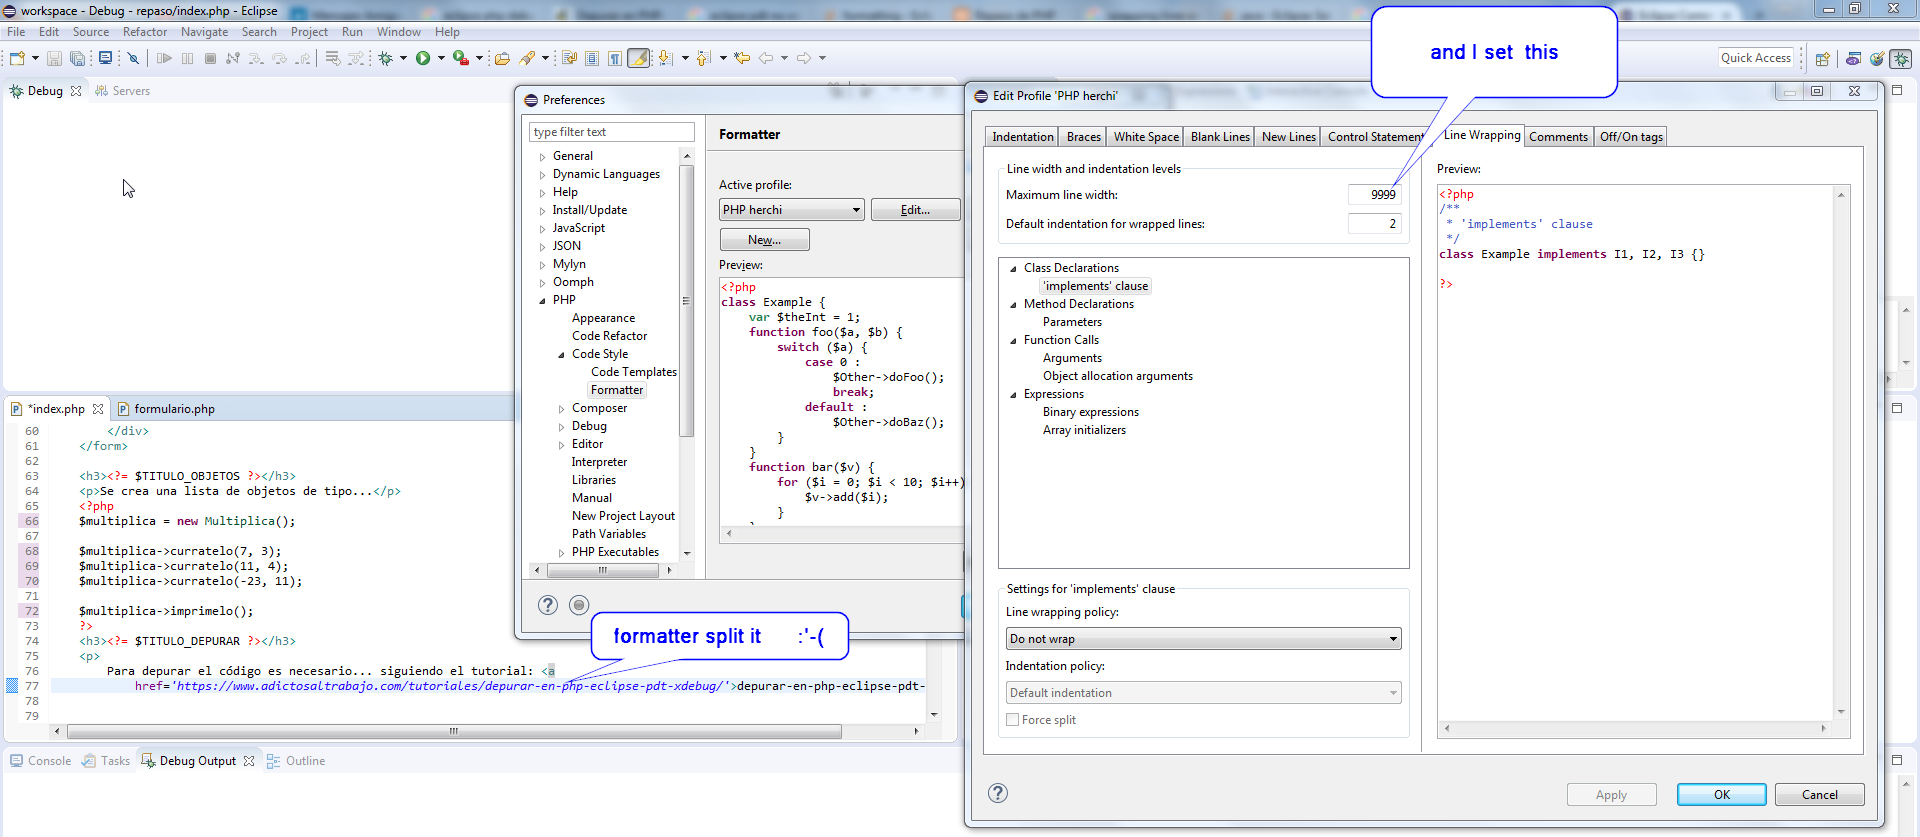1920x837 pixels.
Task: Click the green Run launch icon
Action: 423,58
